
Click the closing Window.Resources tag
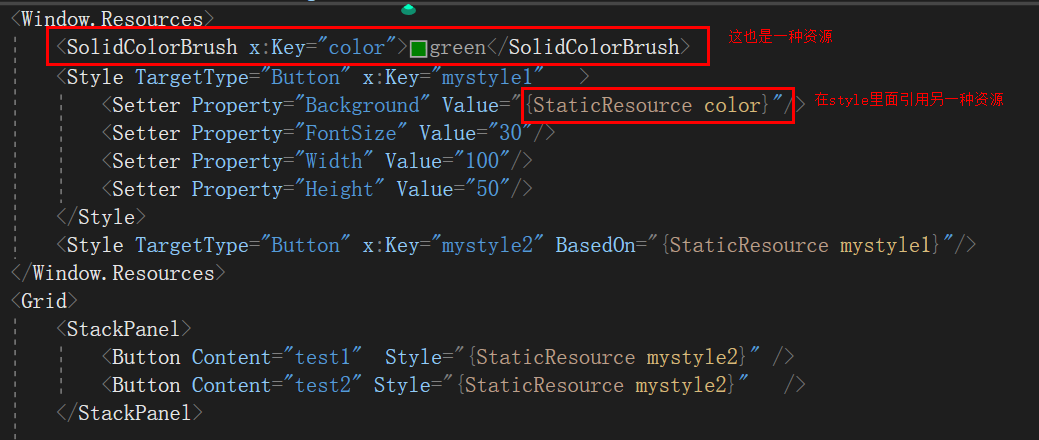[118, 273]
